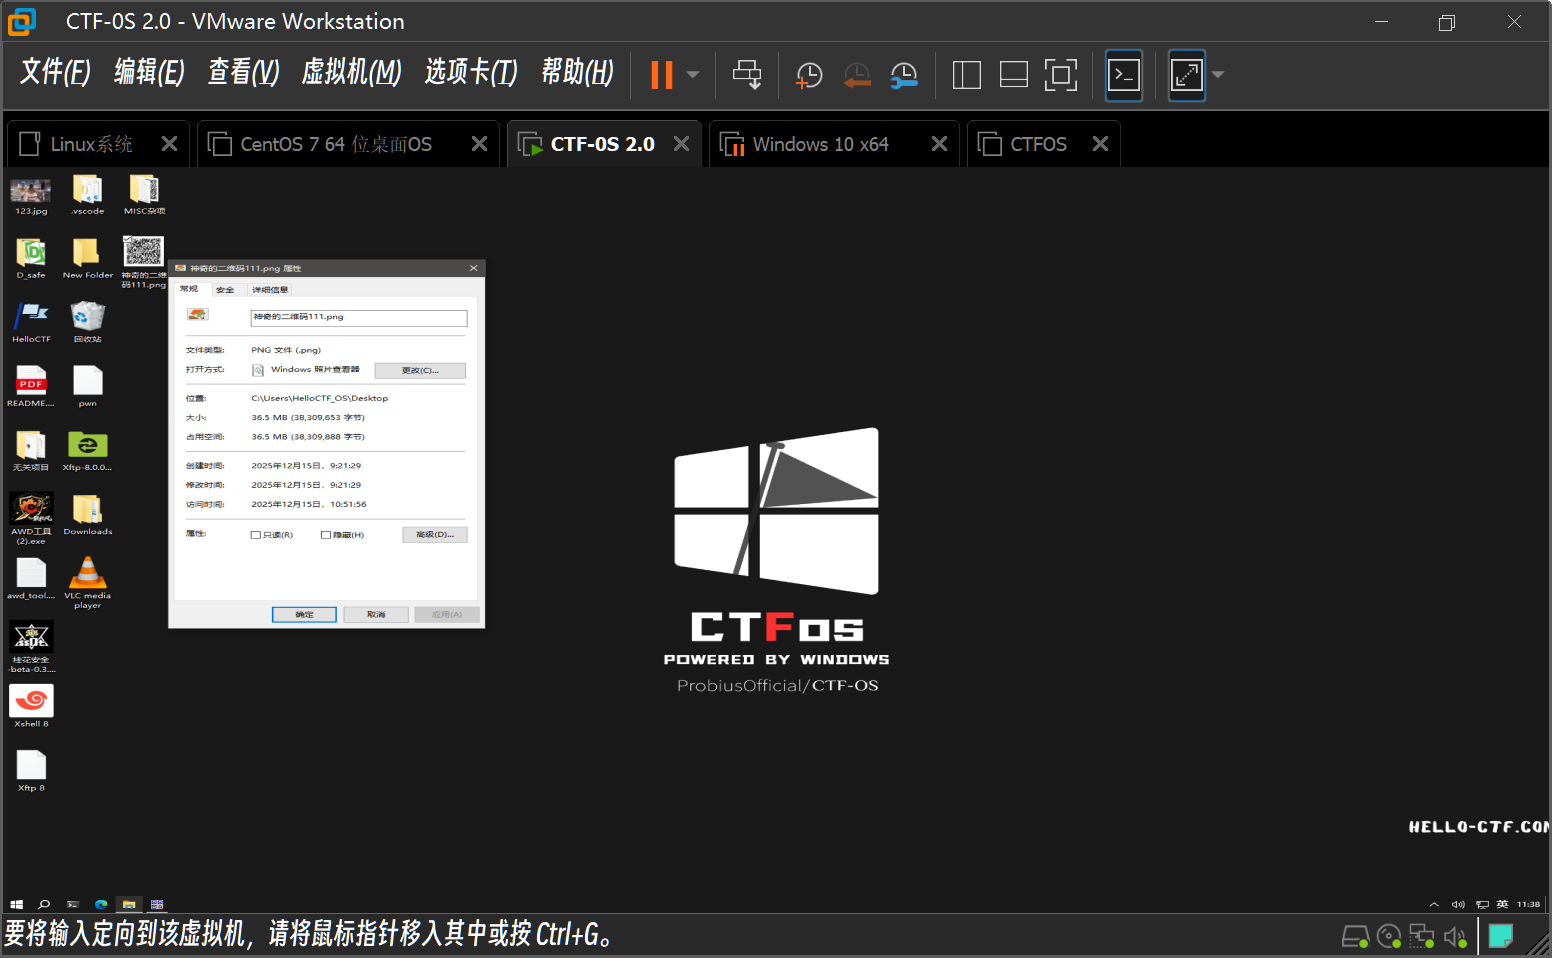Open File Explorer from guest taskbar
1552x958 pixels.
pyautogui.click(x=129, y=904)
